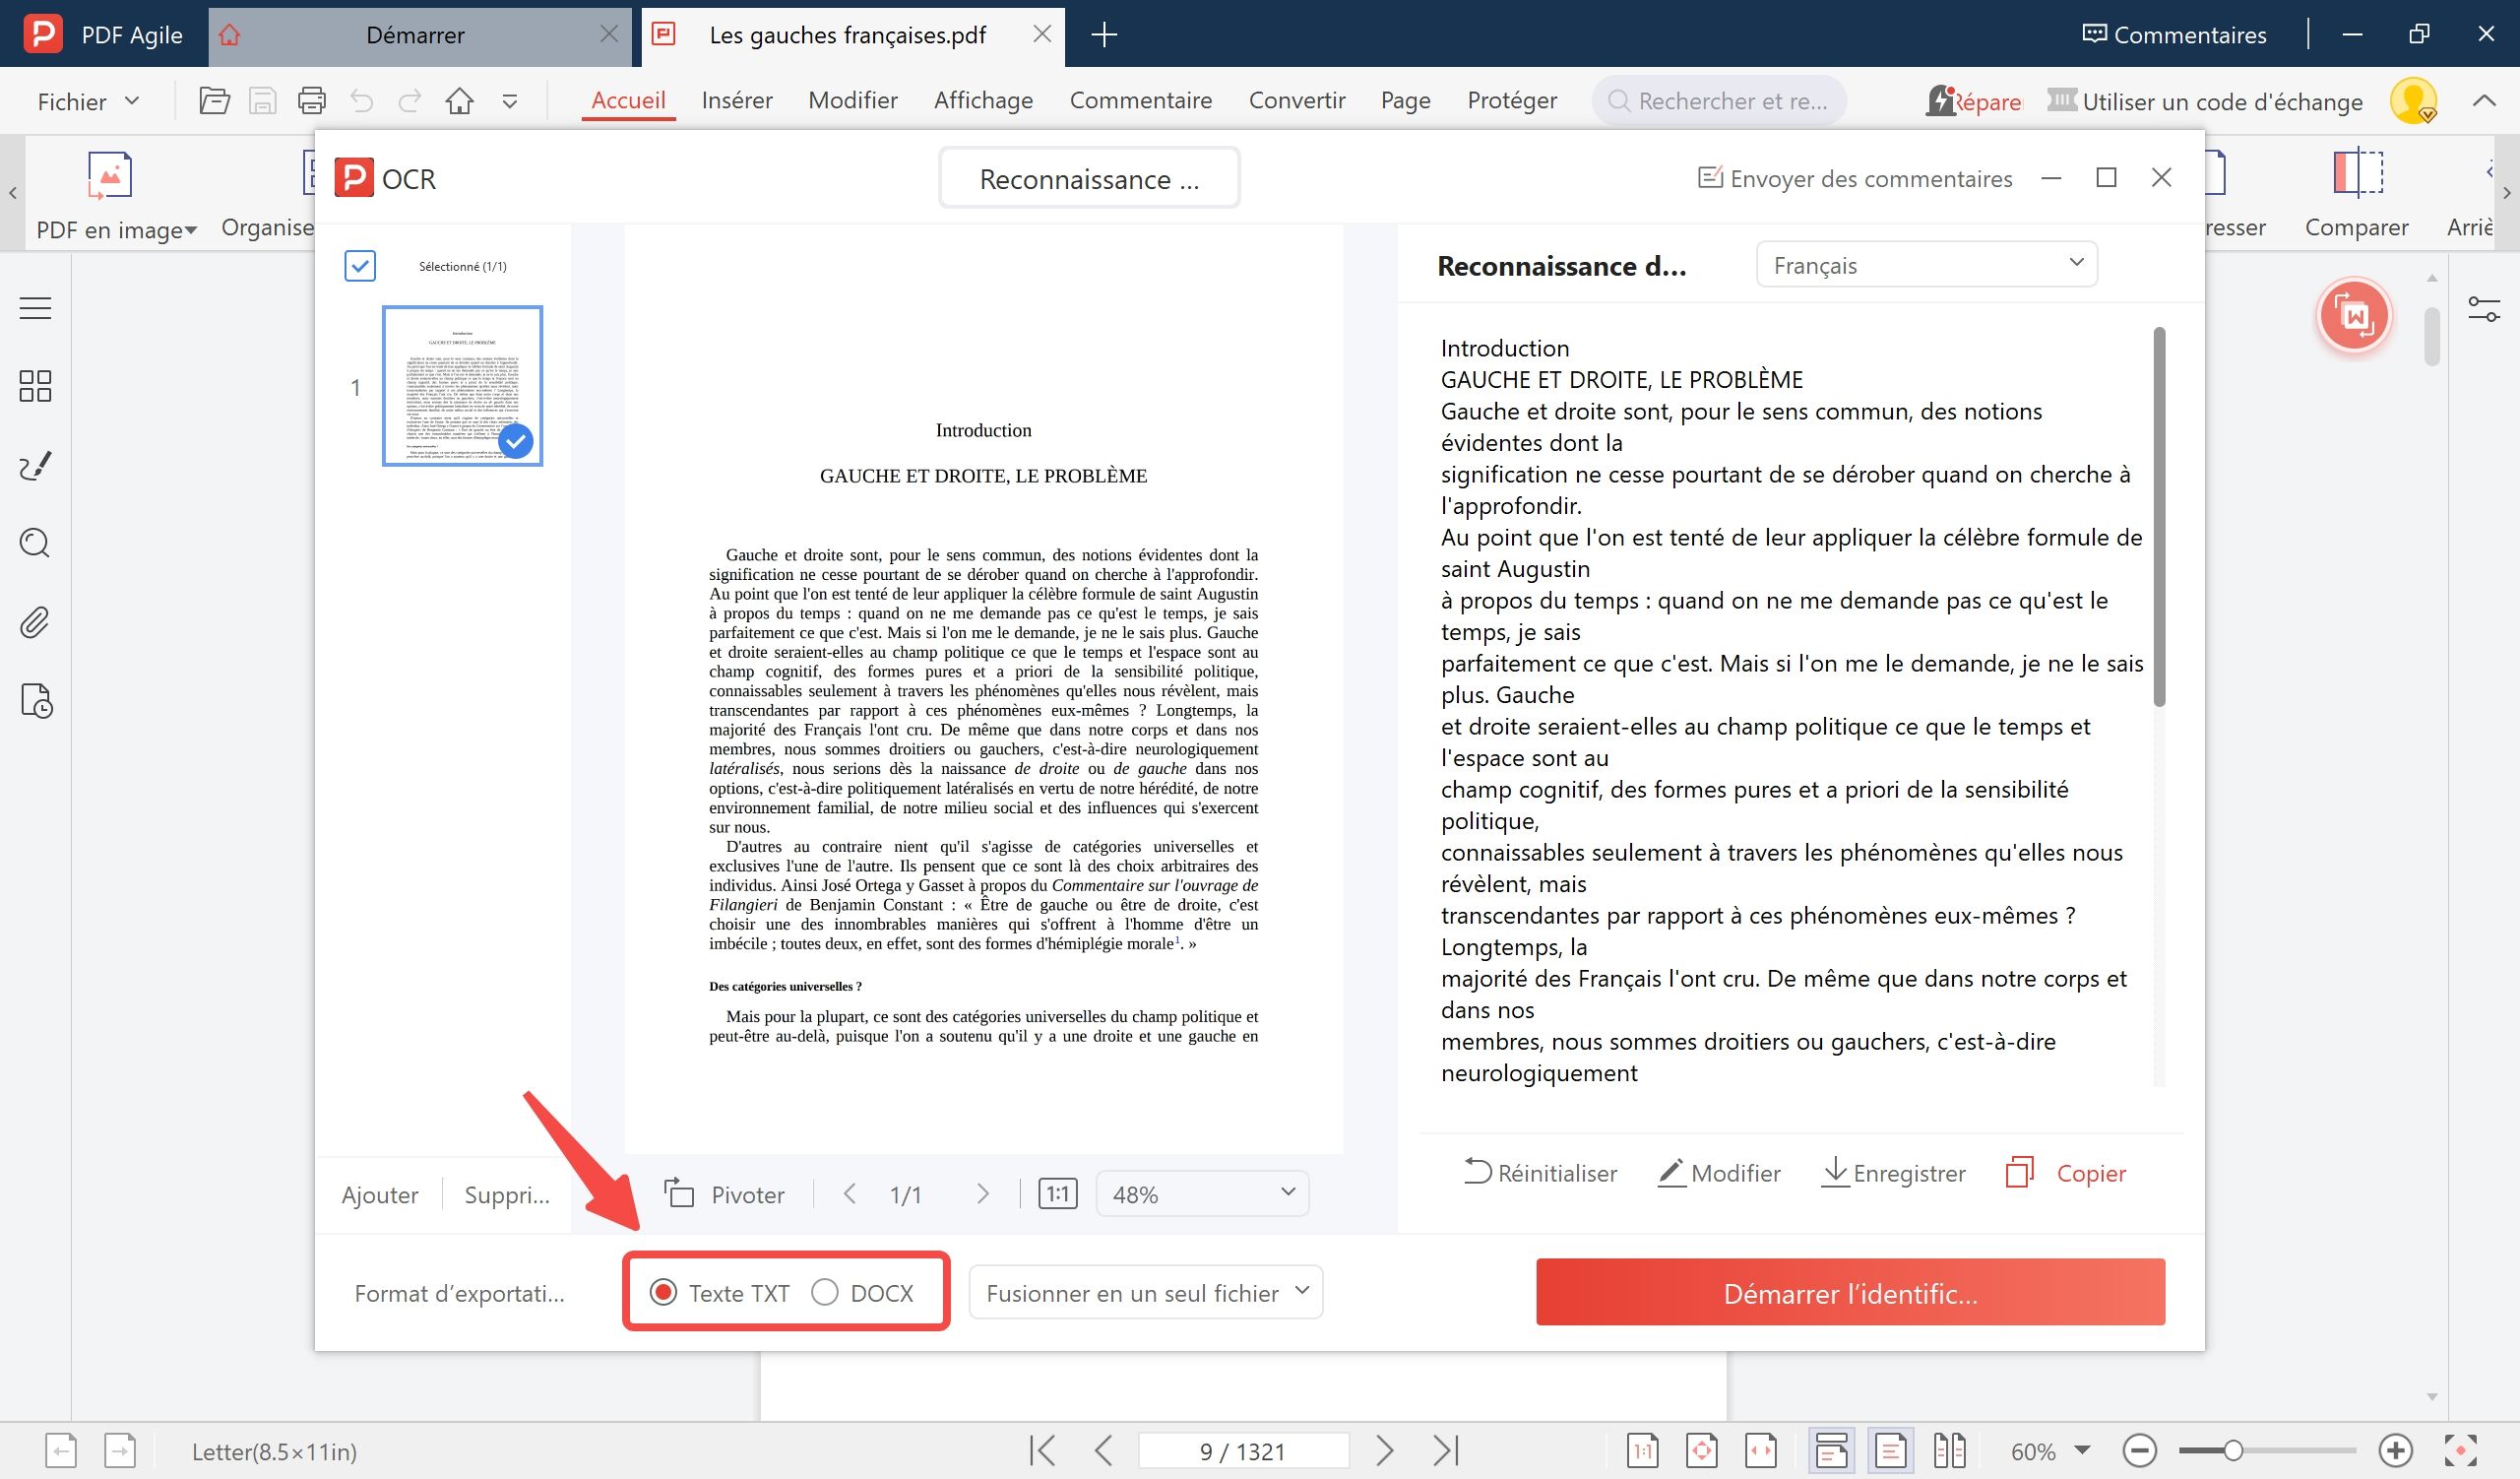Open quick access toolbar customize arrow
Screen dimensions: 2520x1479
[510, 101]
